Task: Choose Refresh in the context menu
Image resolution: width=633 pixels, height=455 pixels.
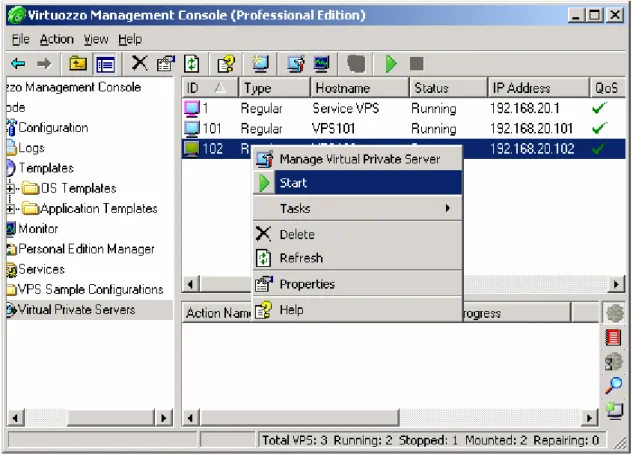Action: (357, 258)
